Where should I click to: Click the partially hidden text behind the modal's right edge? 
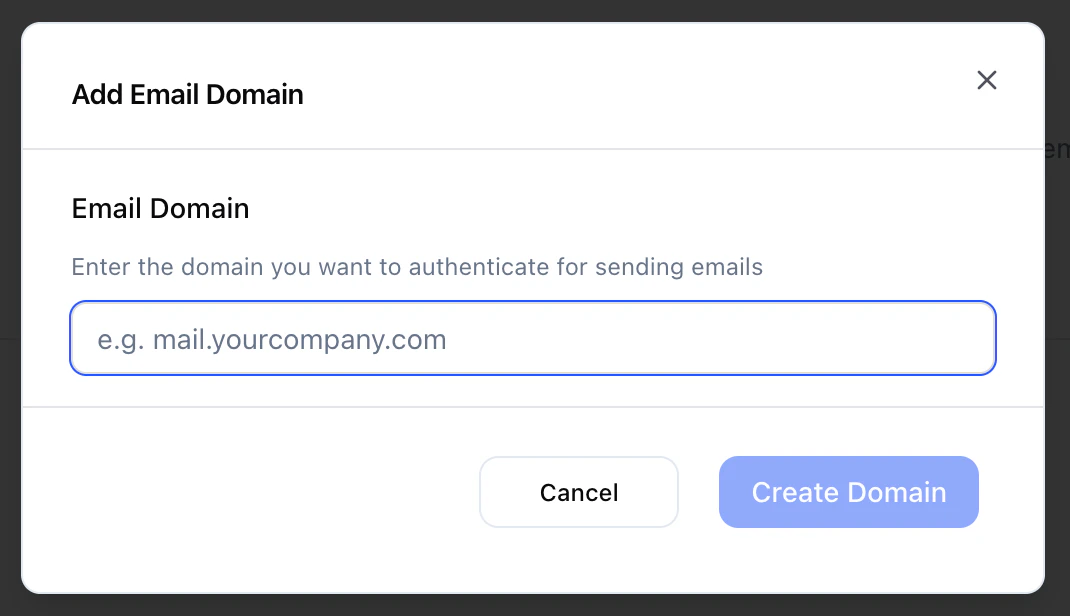1057,149
